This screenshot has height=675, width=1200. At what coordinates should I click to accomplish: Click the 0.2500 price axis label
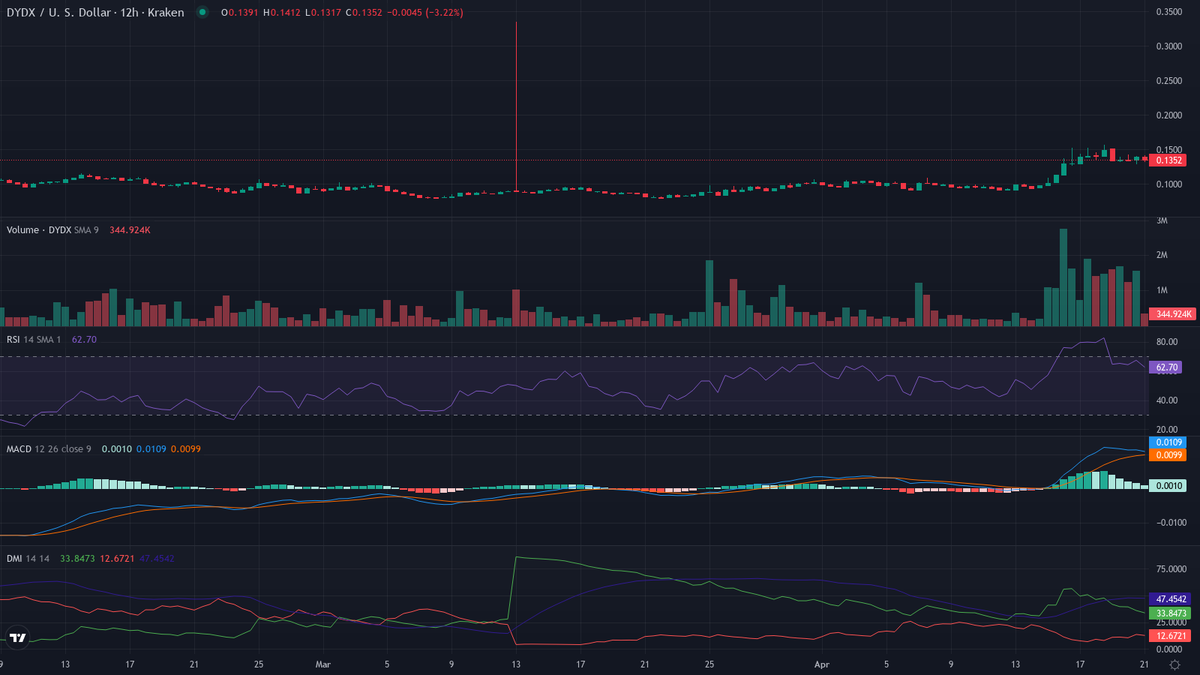[1168, 81]
